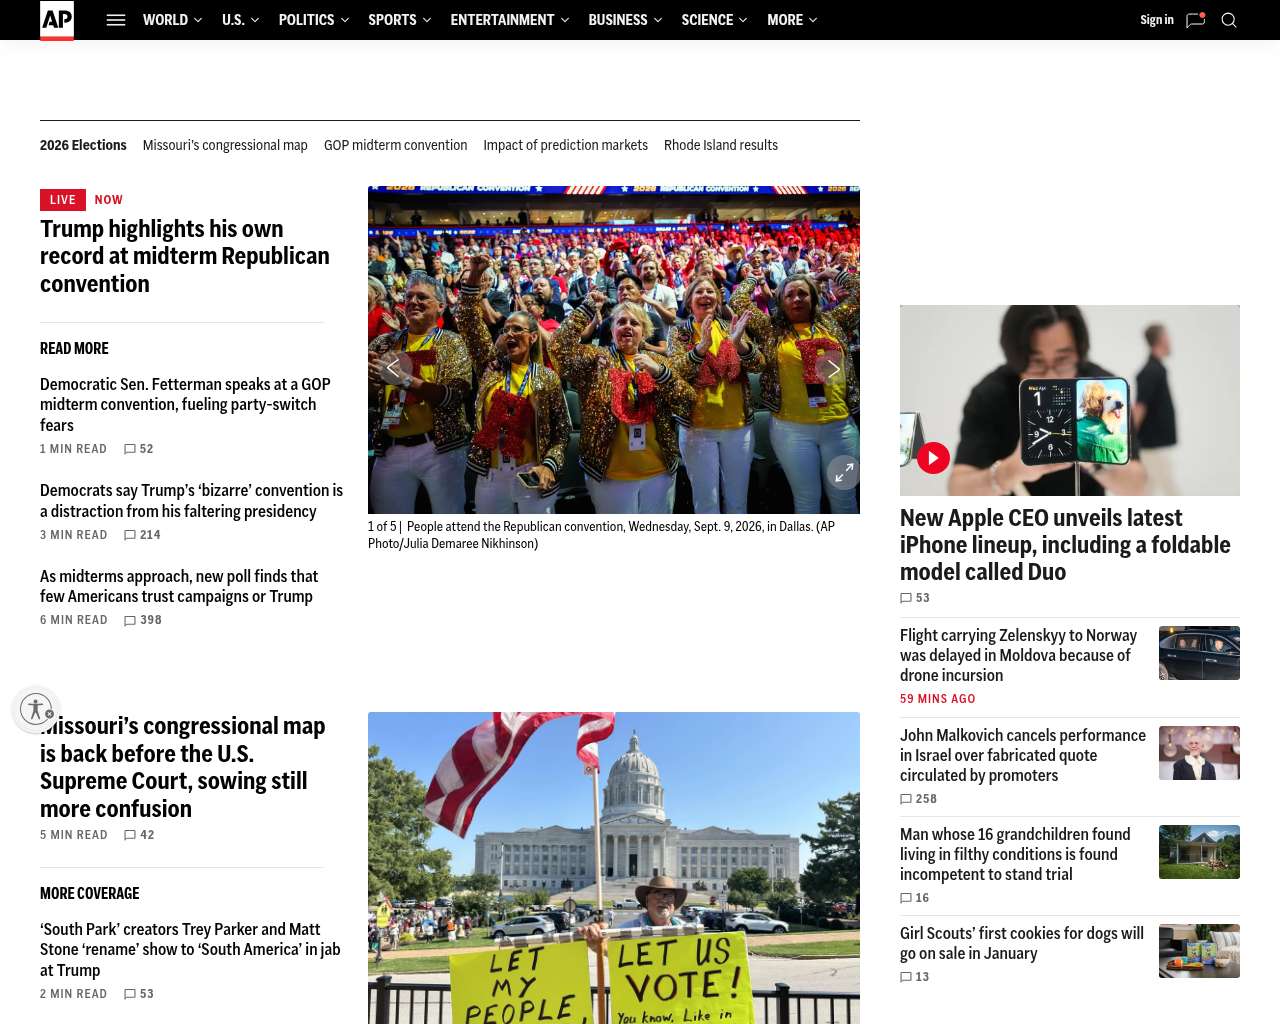Image resolution: width=1280 pixels, height=1024 pixels.
Task: Play the Apple CEO iPhone video
Action: pos(933,458)
